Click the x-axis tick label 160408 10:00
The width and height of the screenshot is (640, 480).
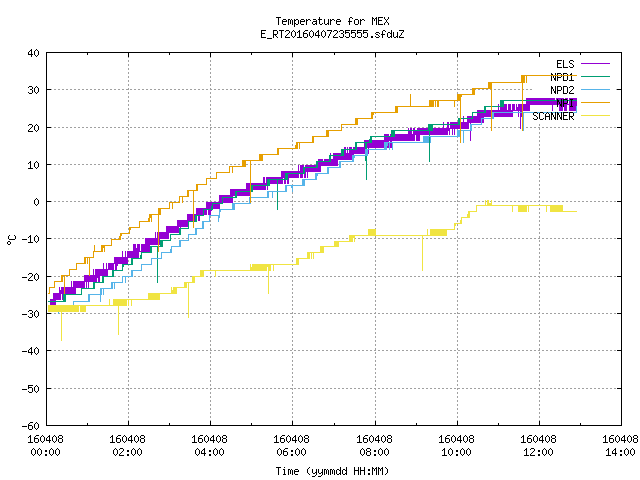(x=456, y=445)
